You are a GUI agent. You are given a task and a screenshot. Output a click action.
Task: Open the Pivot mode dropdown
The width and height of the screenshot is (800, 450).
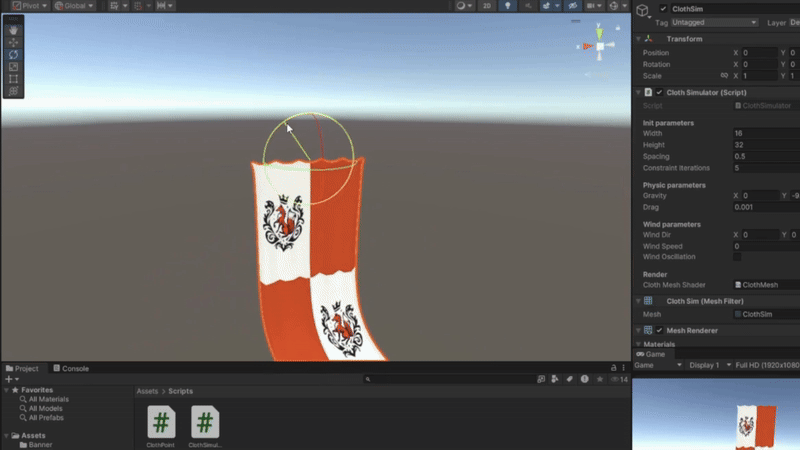point(30,5)
